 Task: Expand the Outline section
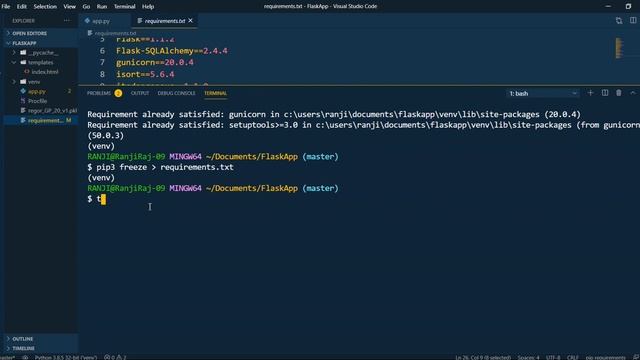pos(22,339)
